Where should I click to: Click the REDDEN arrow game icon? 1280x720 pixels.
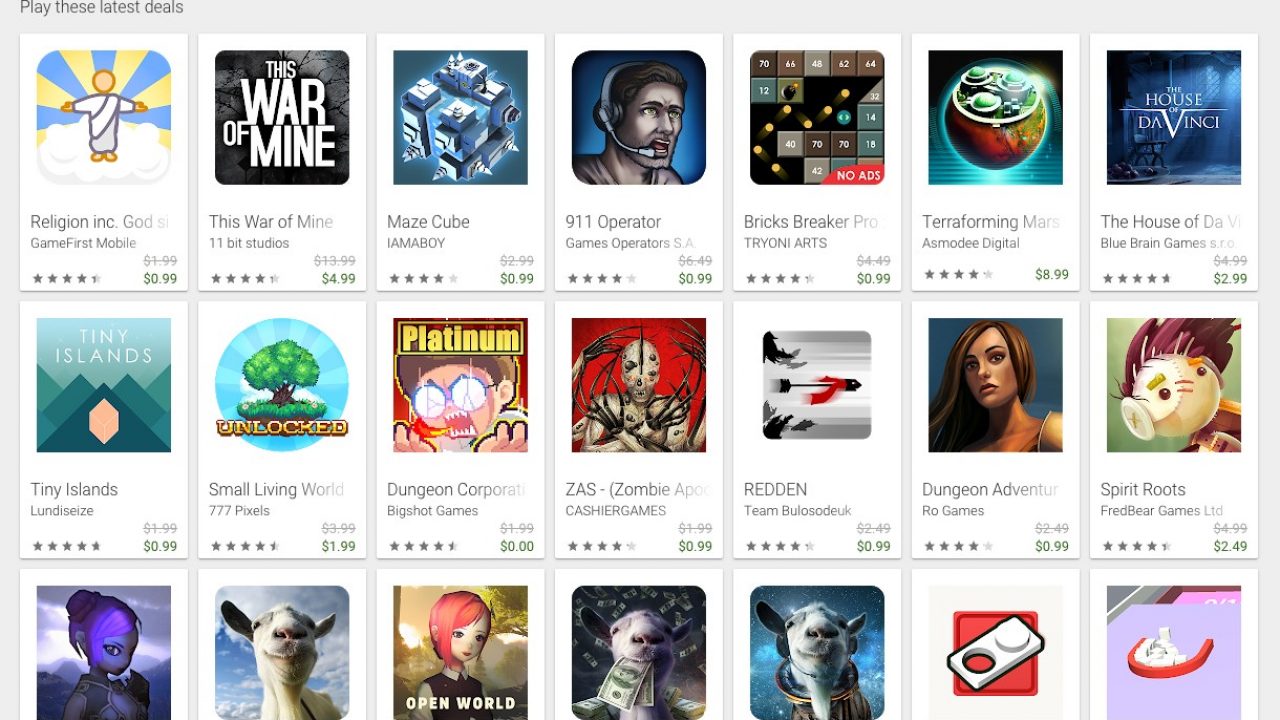[817, 385]
